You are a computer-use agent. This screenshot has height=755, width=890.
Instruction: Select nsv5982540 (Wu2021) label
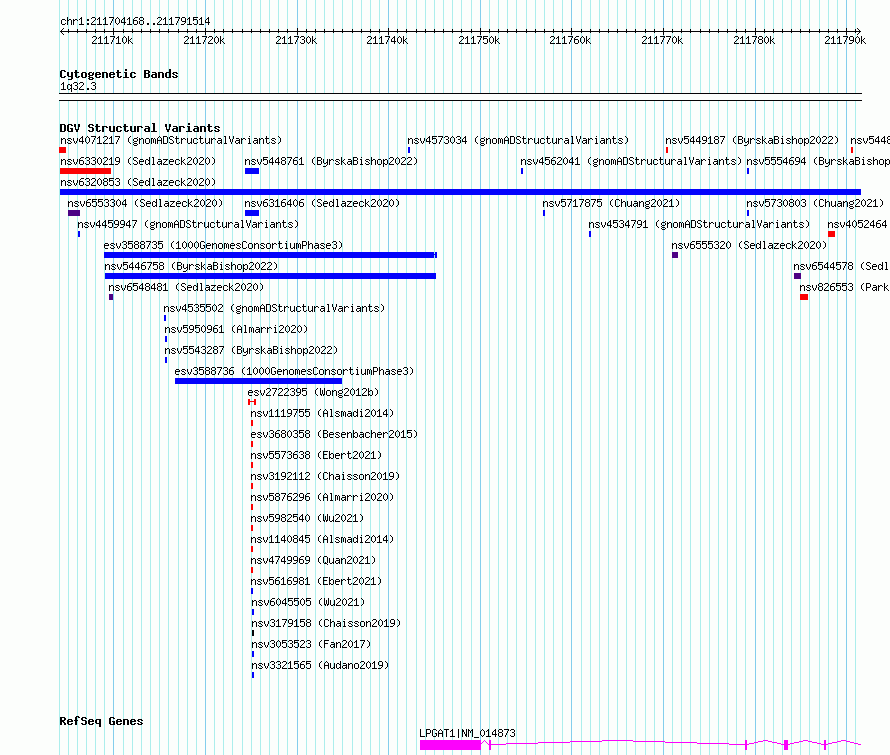click(307, 518)
